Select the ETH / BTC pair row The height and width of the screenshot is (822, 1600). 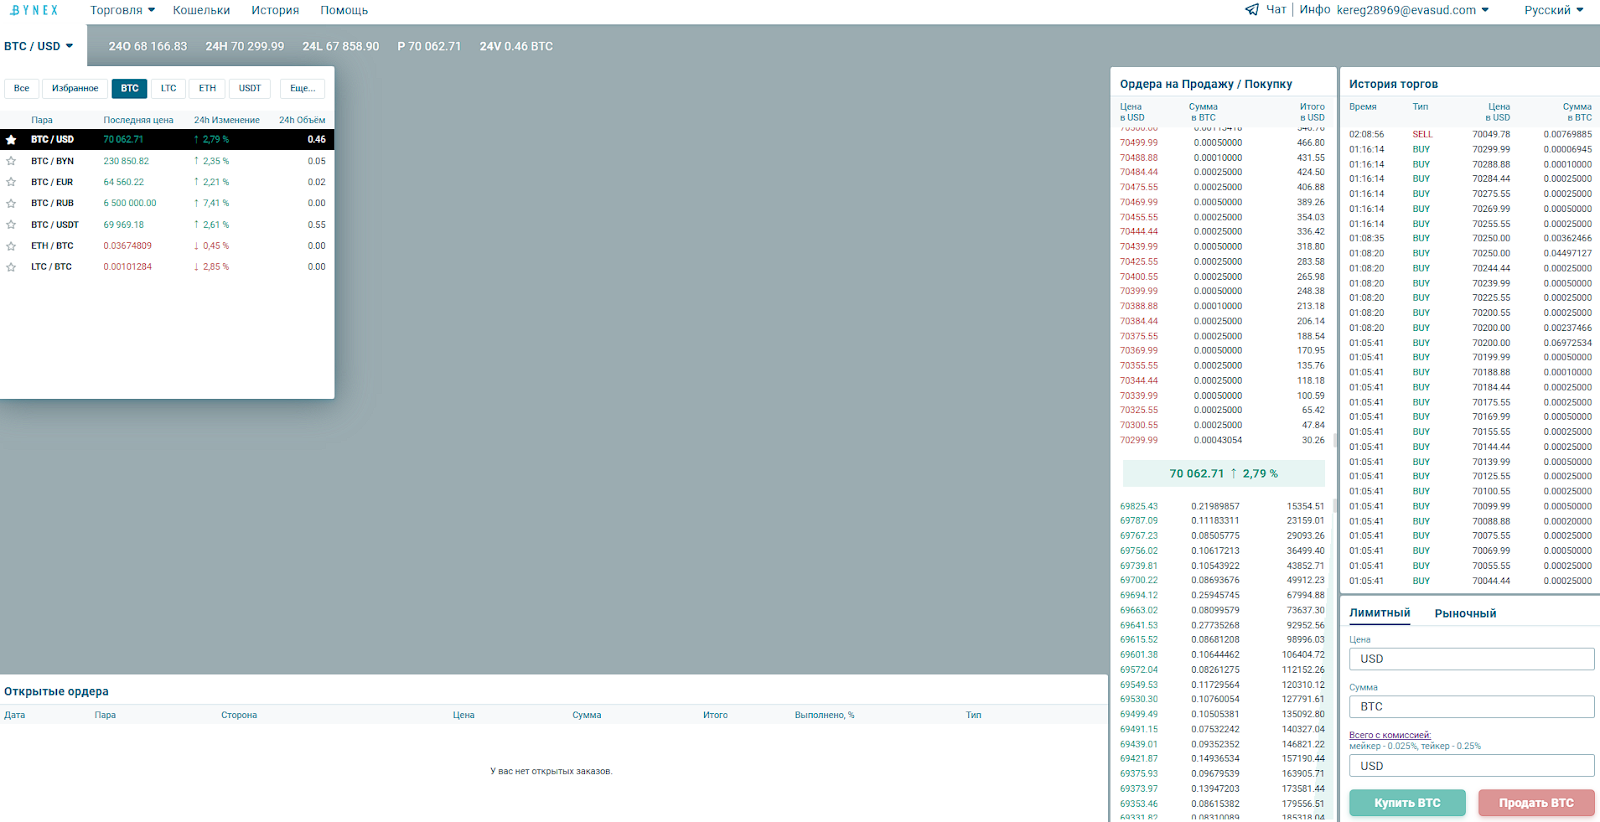pos(167,246)
